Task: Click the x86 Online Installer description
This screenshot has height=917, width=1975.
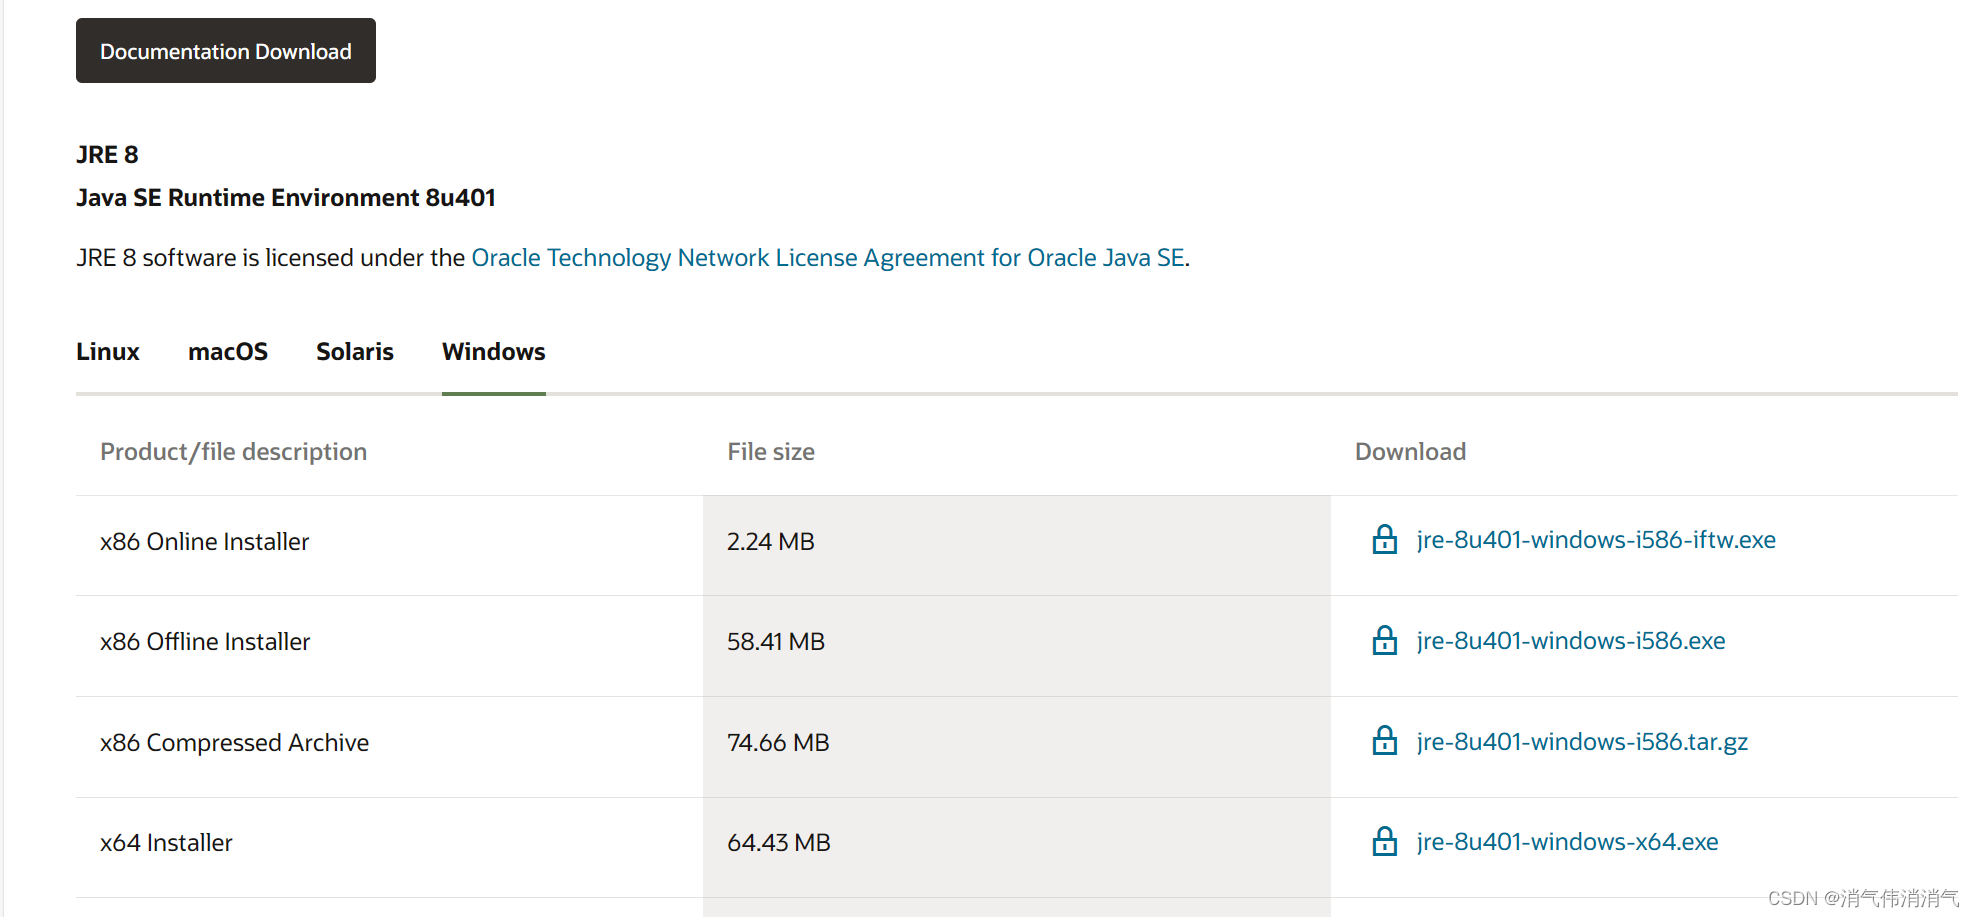Action: click(205, 542)
